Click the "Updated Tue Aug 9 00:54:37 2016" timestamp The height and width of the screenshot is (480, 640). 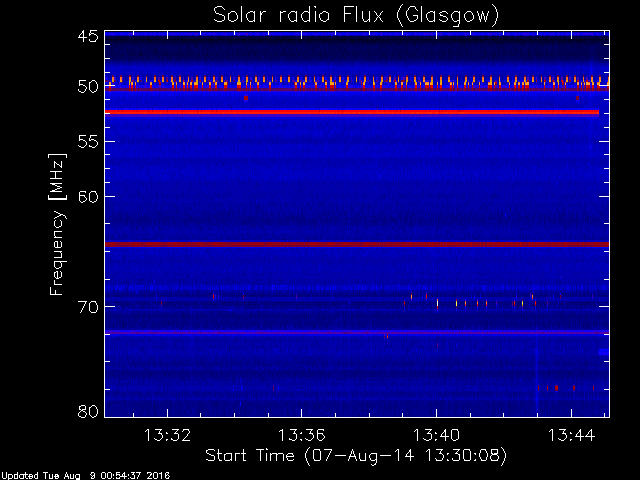pyautogui.click(x=85, y=476)
